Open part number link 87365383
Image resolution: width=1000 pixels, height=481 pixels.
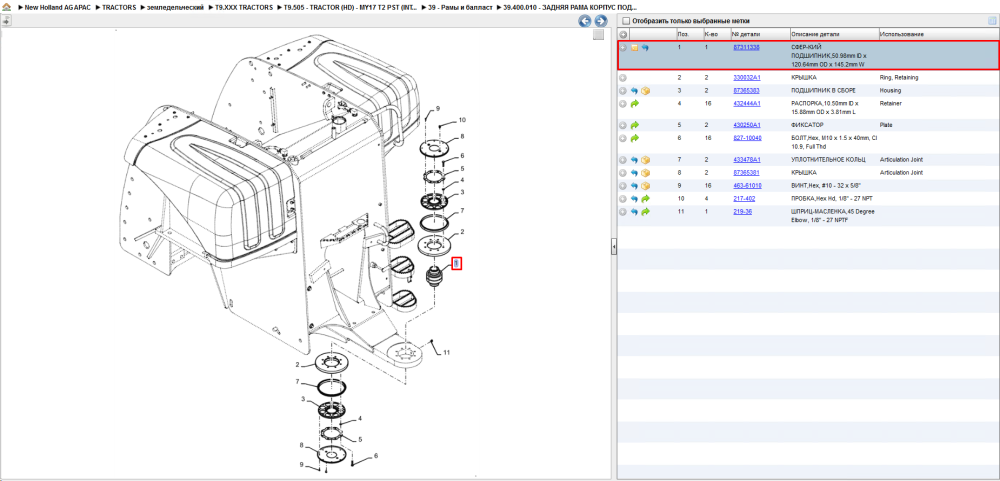point(746,91)
